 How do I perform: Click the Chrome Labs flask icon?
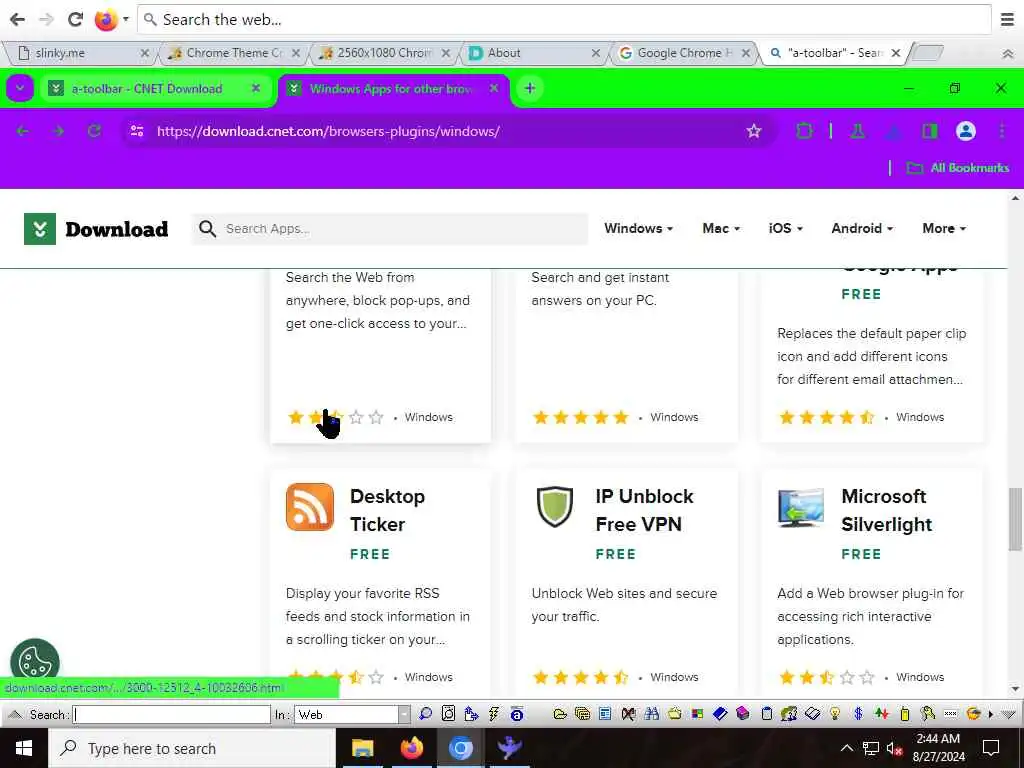tap(857, 131)
